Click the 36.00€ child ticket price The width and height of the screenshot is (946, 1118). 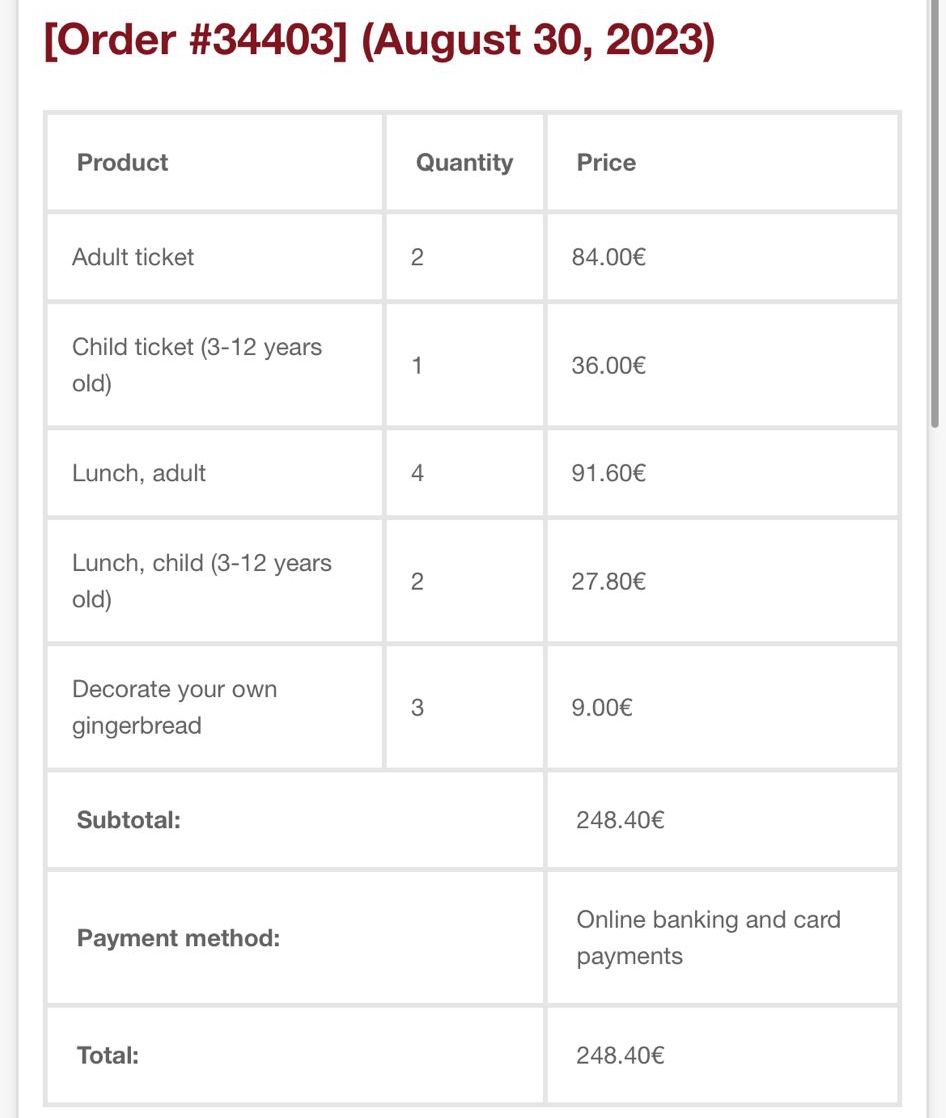tap(608, 365)
